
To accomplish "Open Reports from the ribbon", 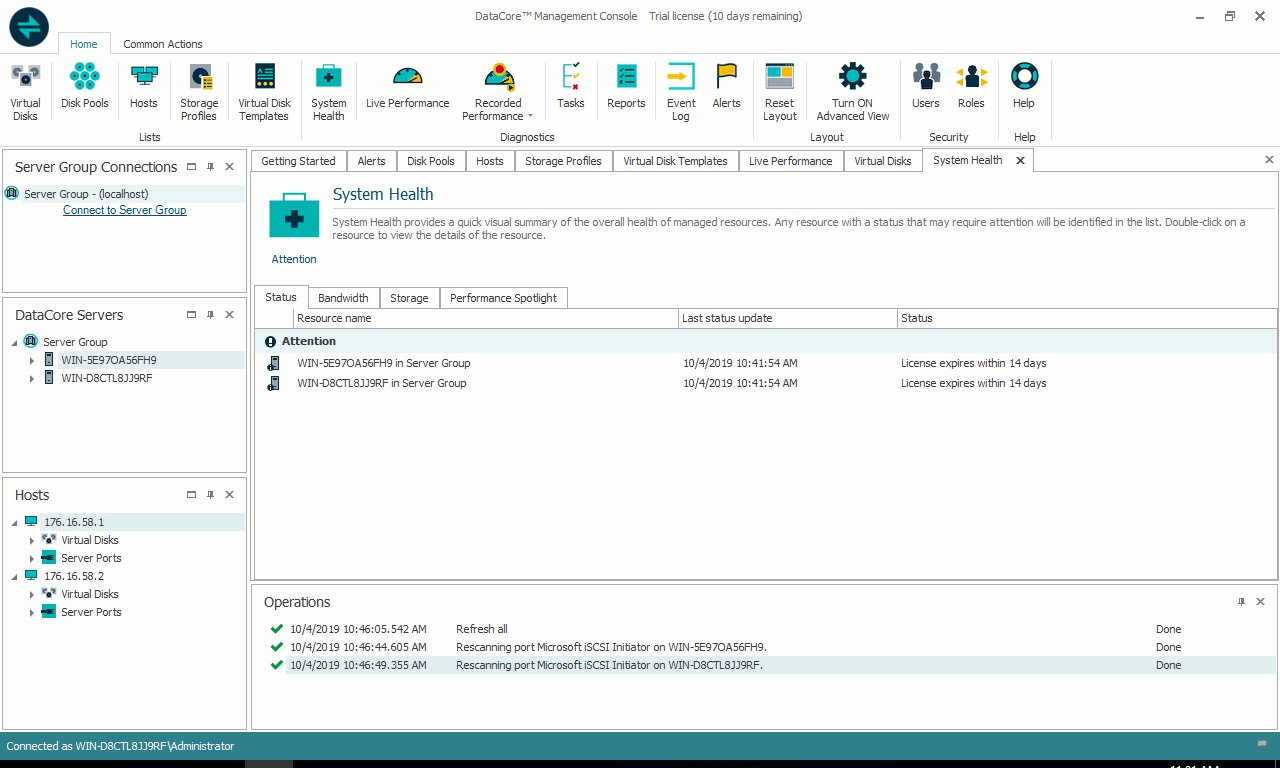I will click(x=626, y=86).
